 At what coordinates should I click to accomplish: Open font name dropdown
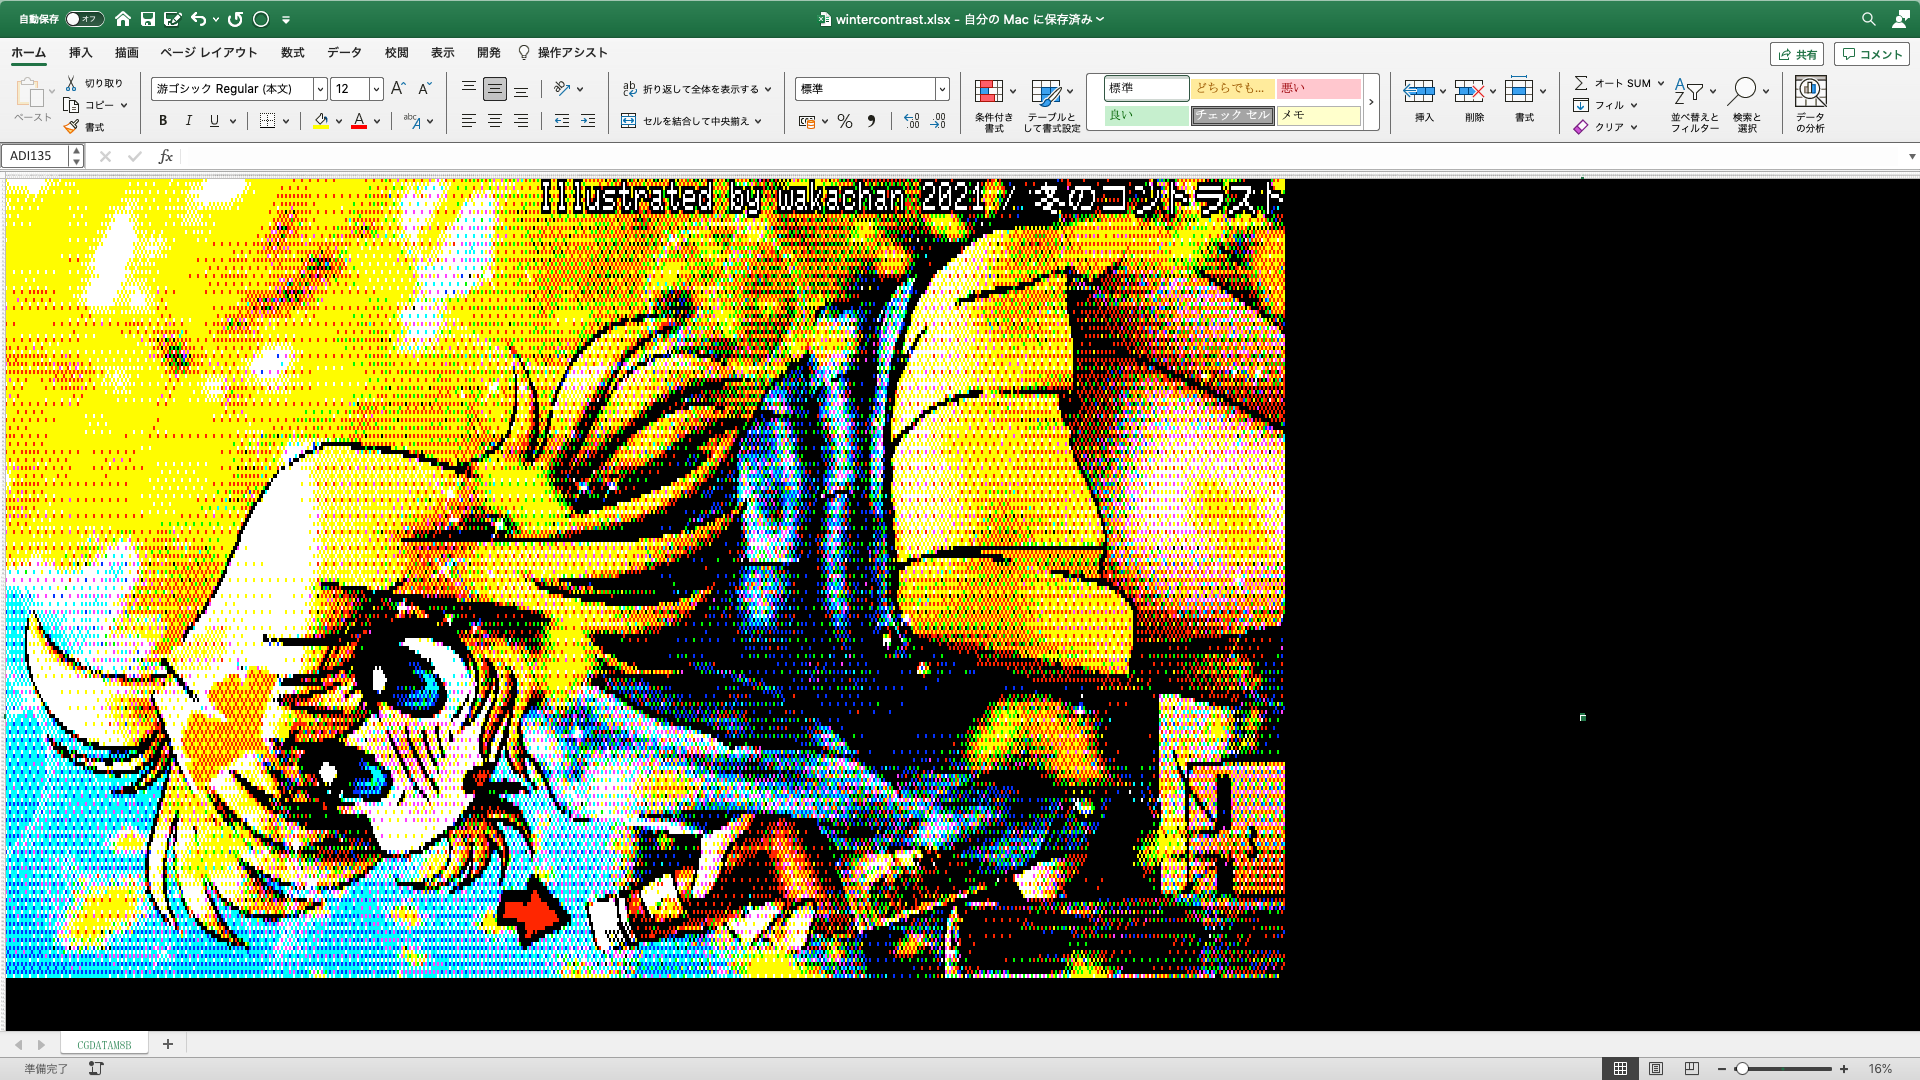320,89
